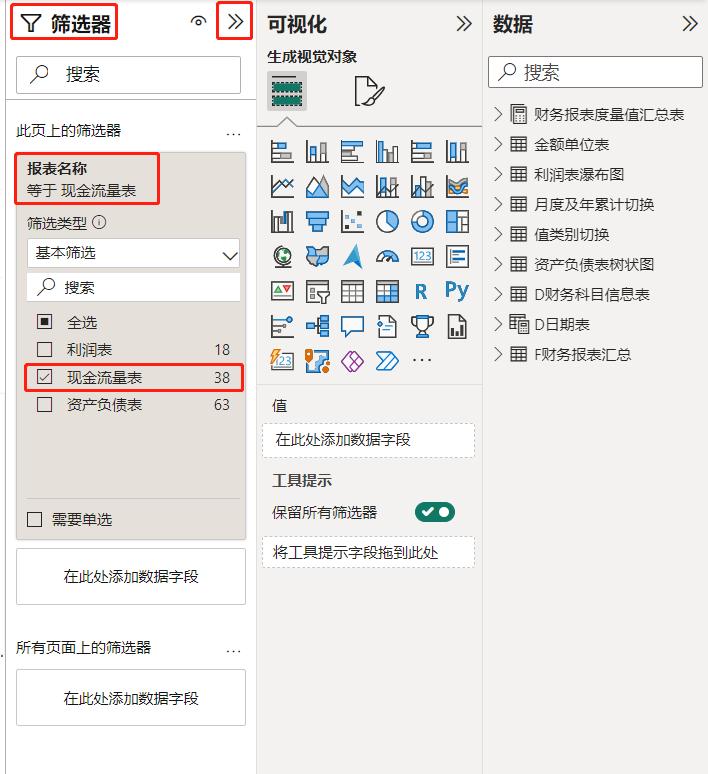This screenshot has width=708, height=774.
Task: Select the decomposition tree visual
Action: 317,327
